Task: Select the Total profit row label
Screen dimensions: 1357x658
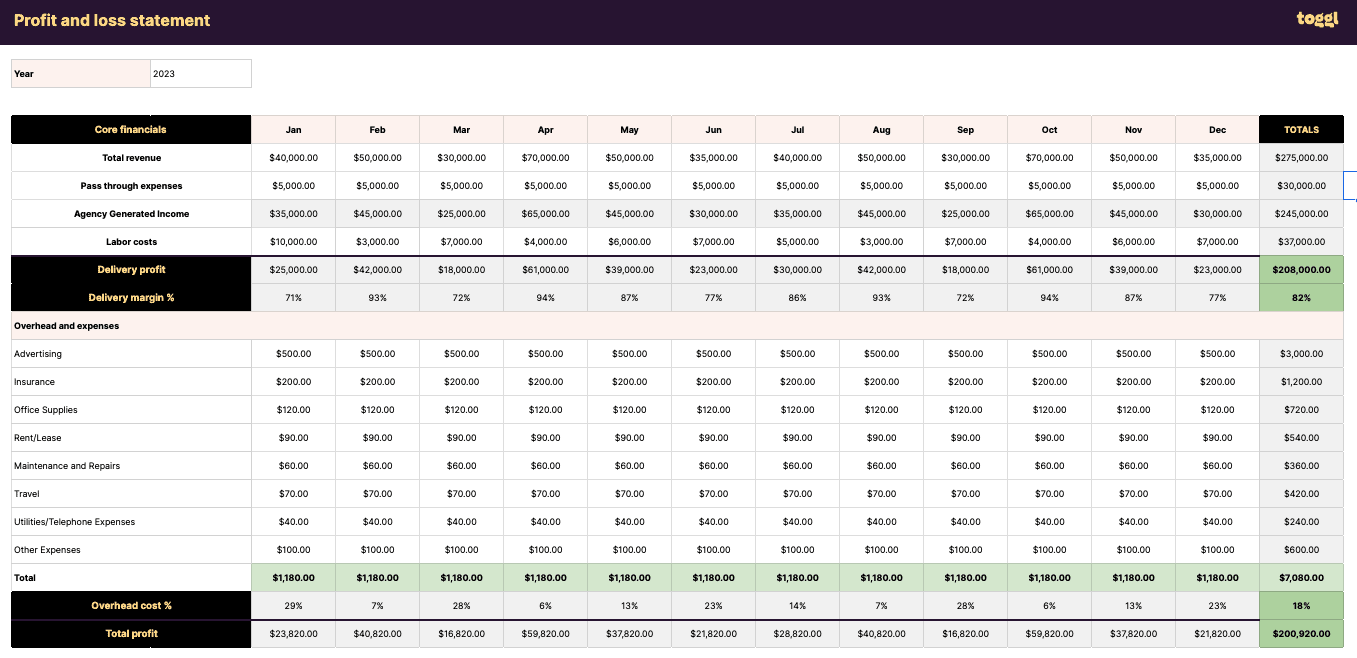Action: [x=131, y=634]
